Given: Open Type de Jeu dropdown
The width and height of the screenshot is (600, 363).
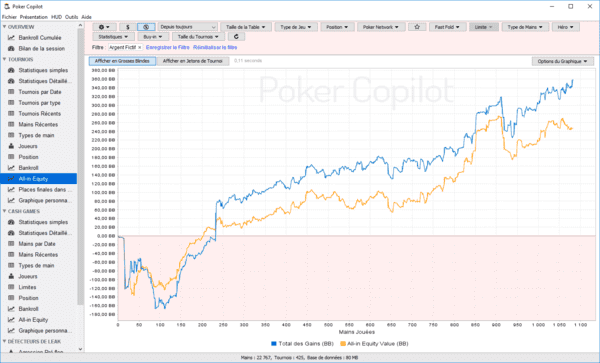Looking at the screenshot, I should tap(296, 27).
